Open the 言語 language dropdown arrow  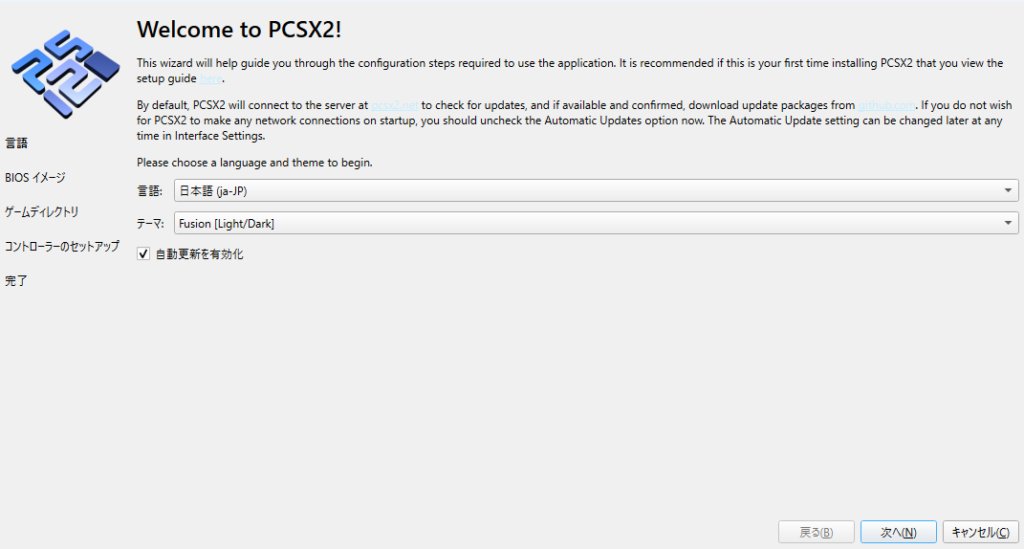pos(1008,191)
